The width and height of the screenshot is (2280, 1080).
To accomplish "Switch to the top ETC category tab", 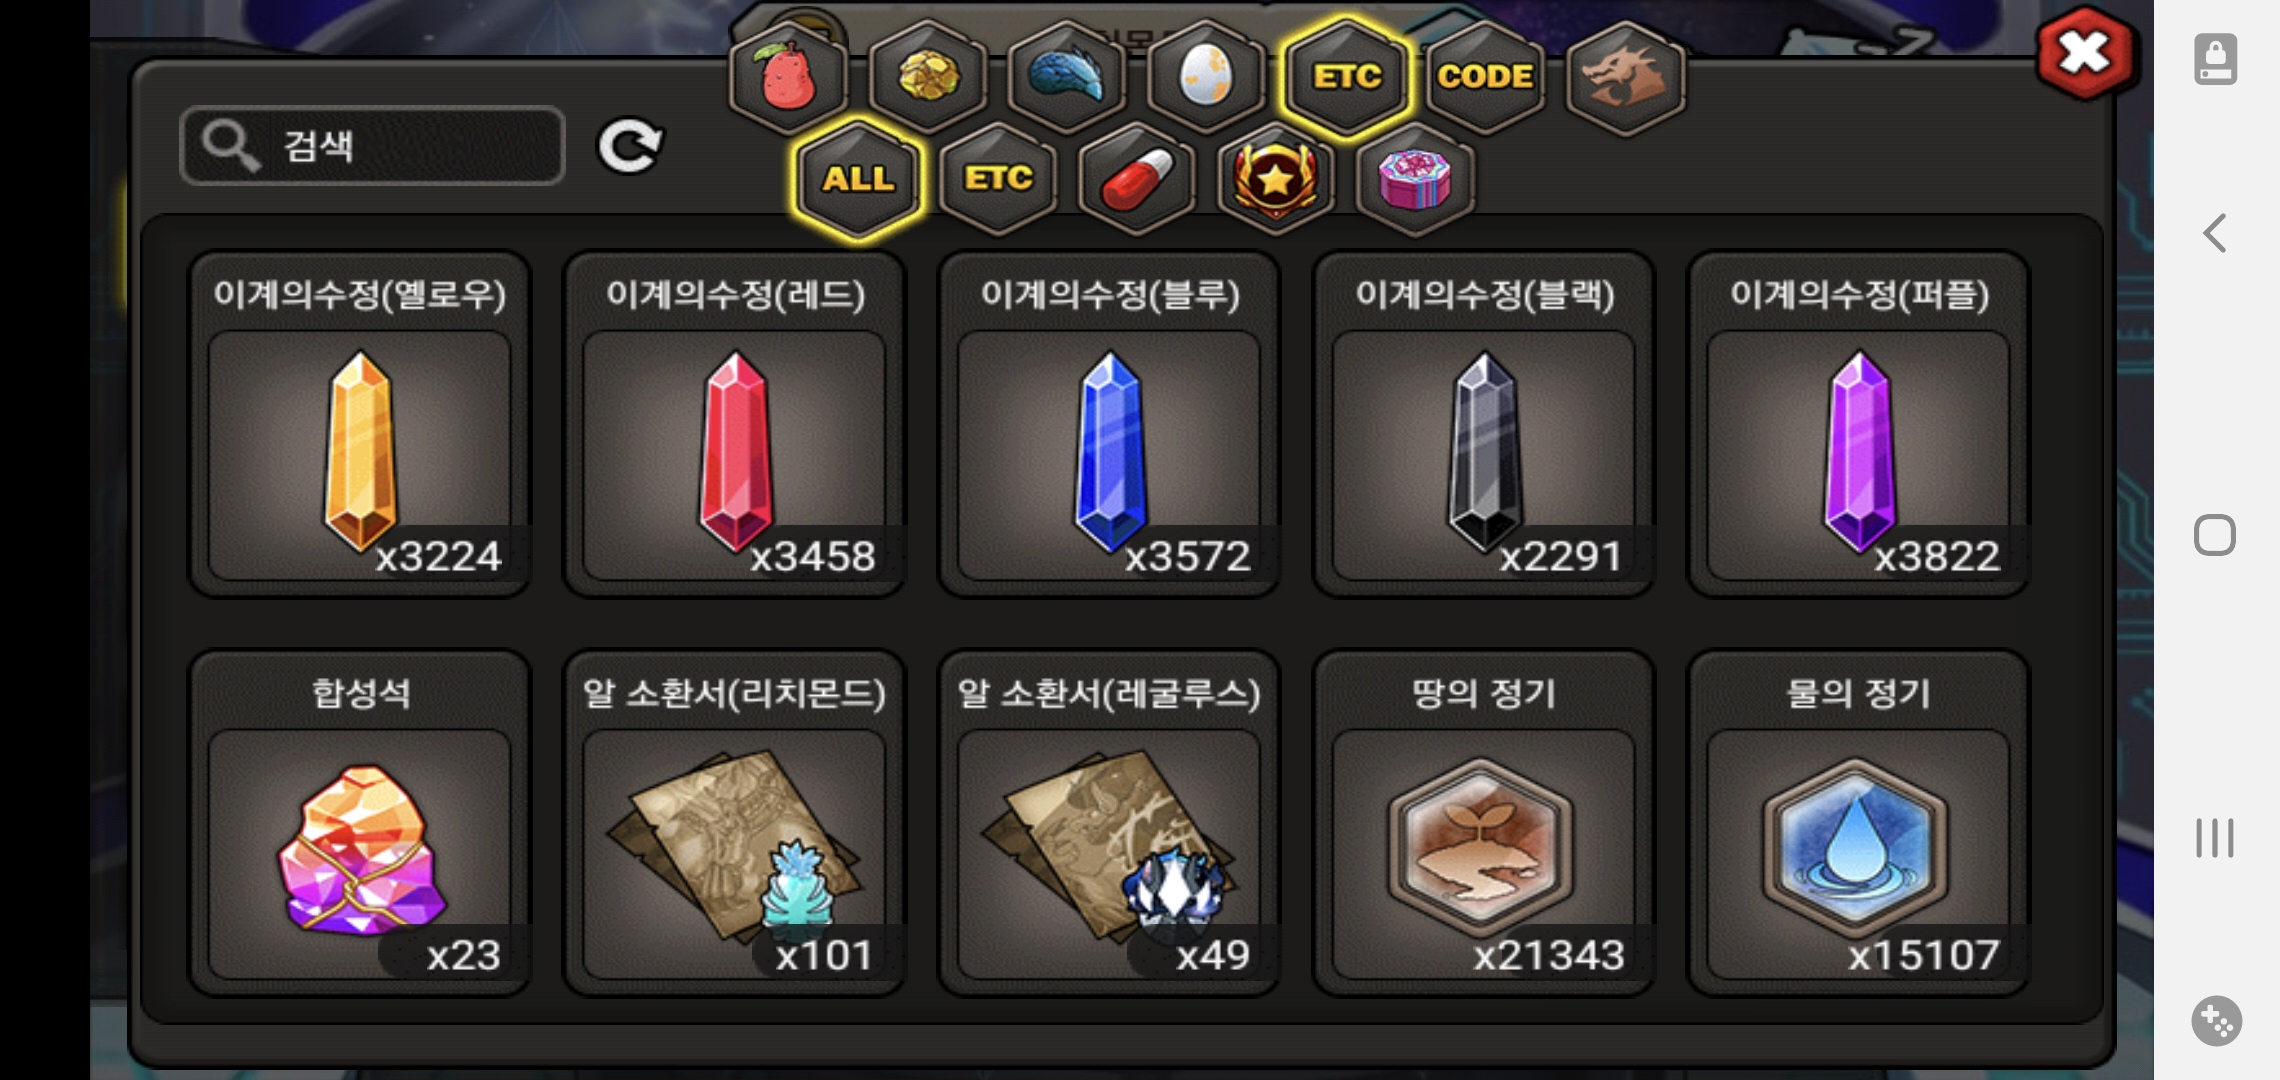I will coord(1346,77).
